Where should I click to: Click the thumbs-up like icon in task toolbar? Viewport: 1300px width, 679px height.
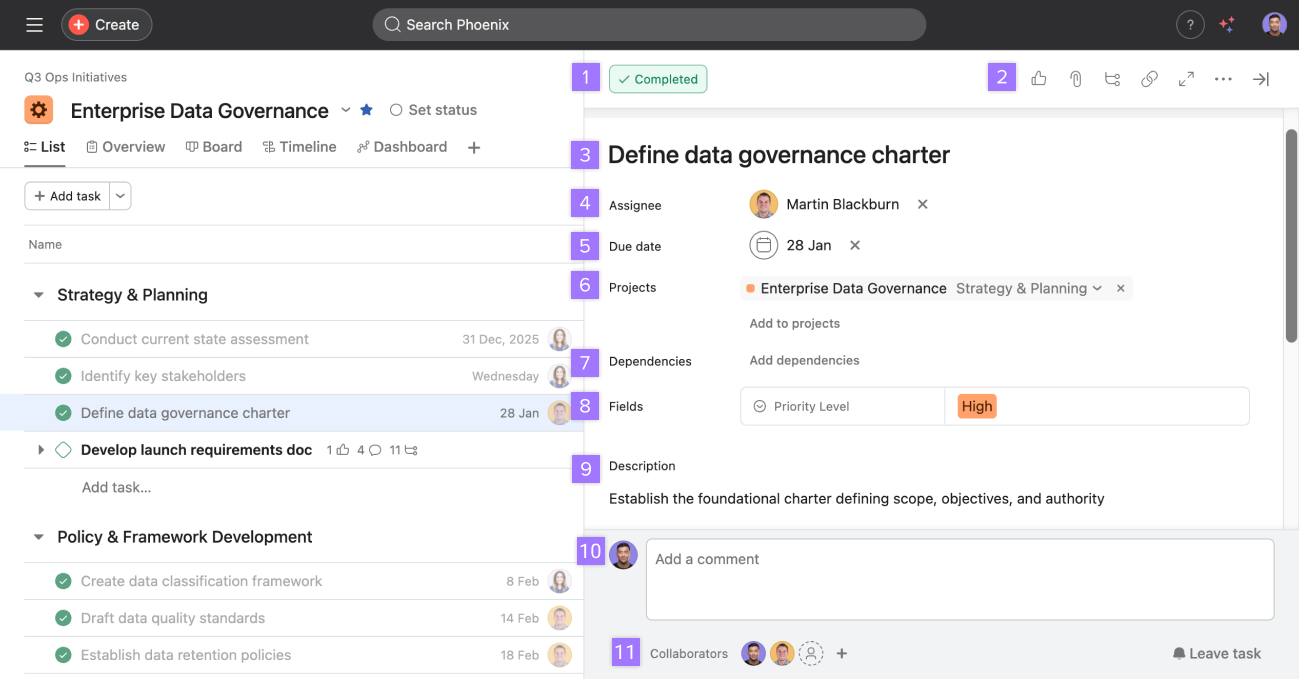pos(1039,79)
